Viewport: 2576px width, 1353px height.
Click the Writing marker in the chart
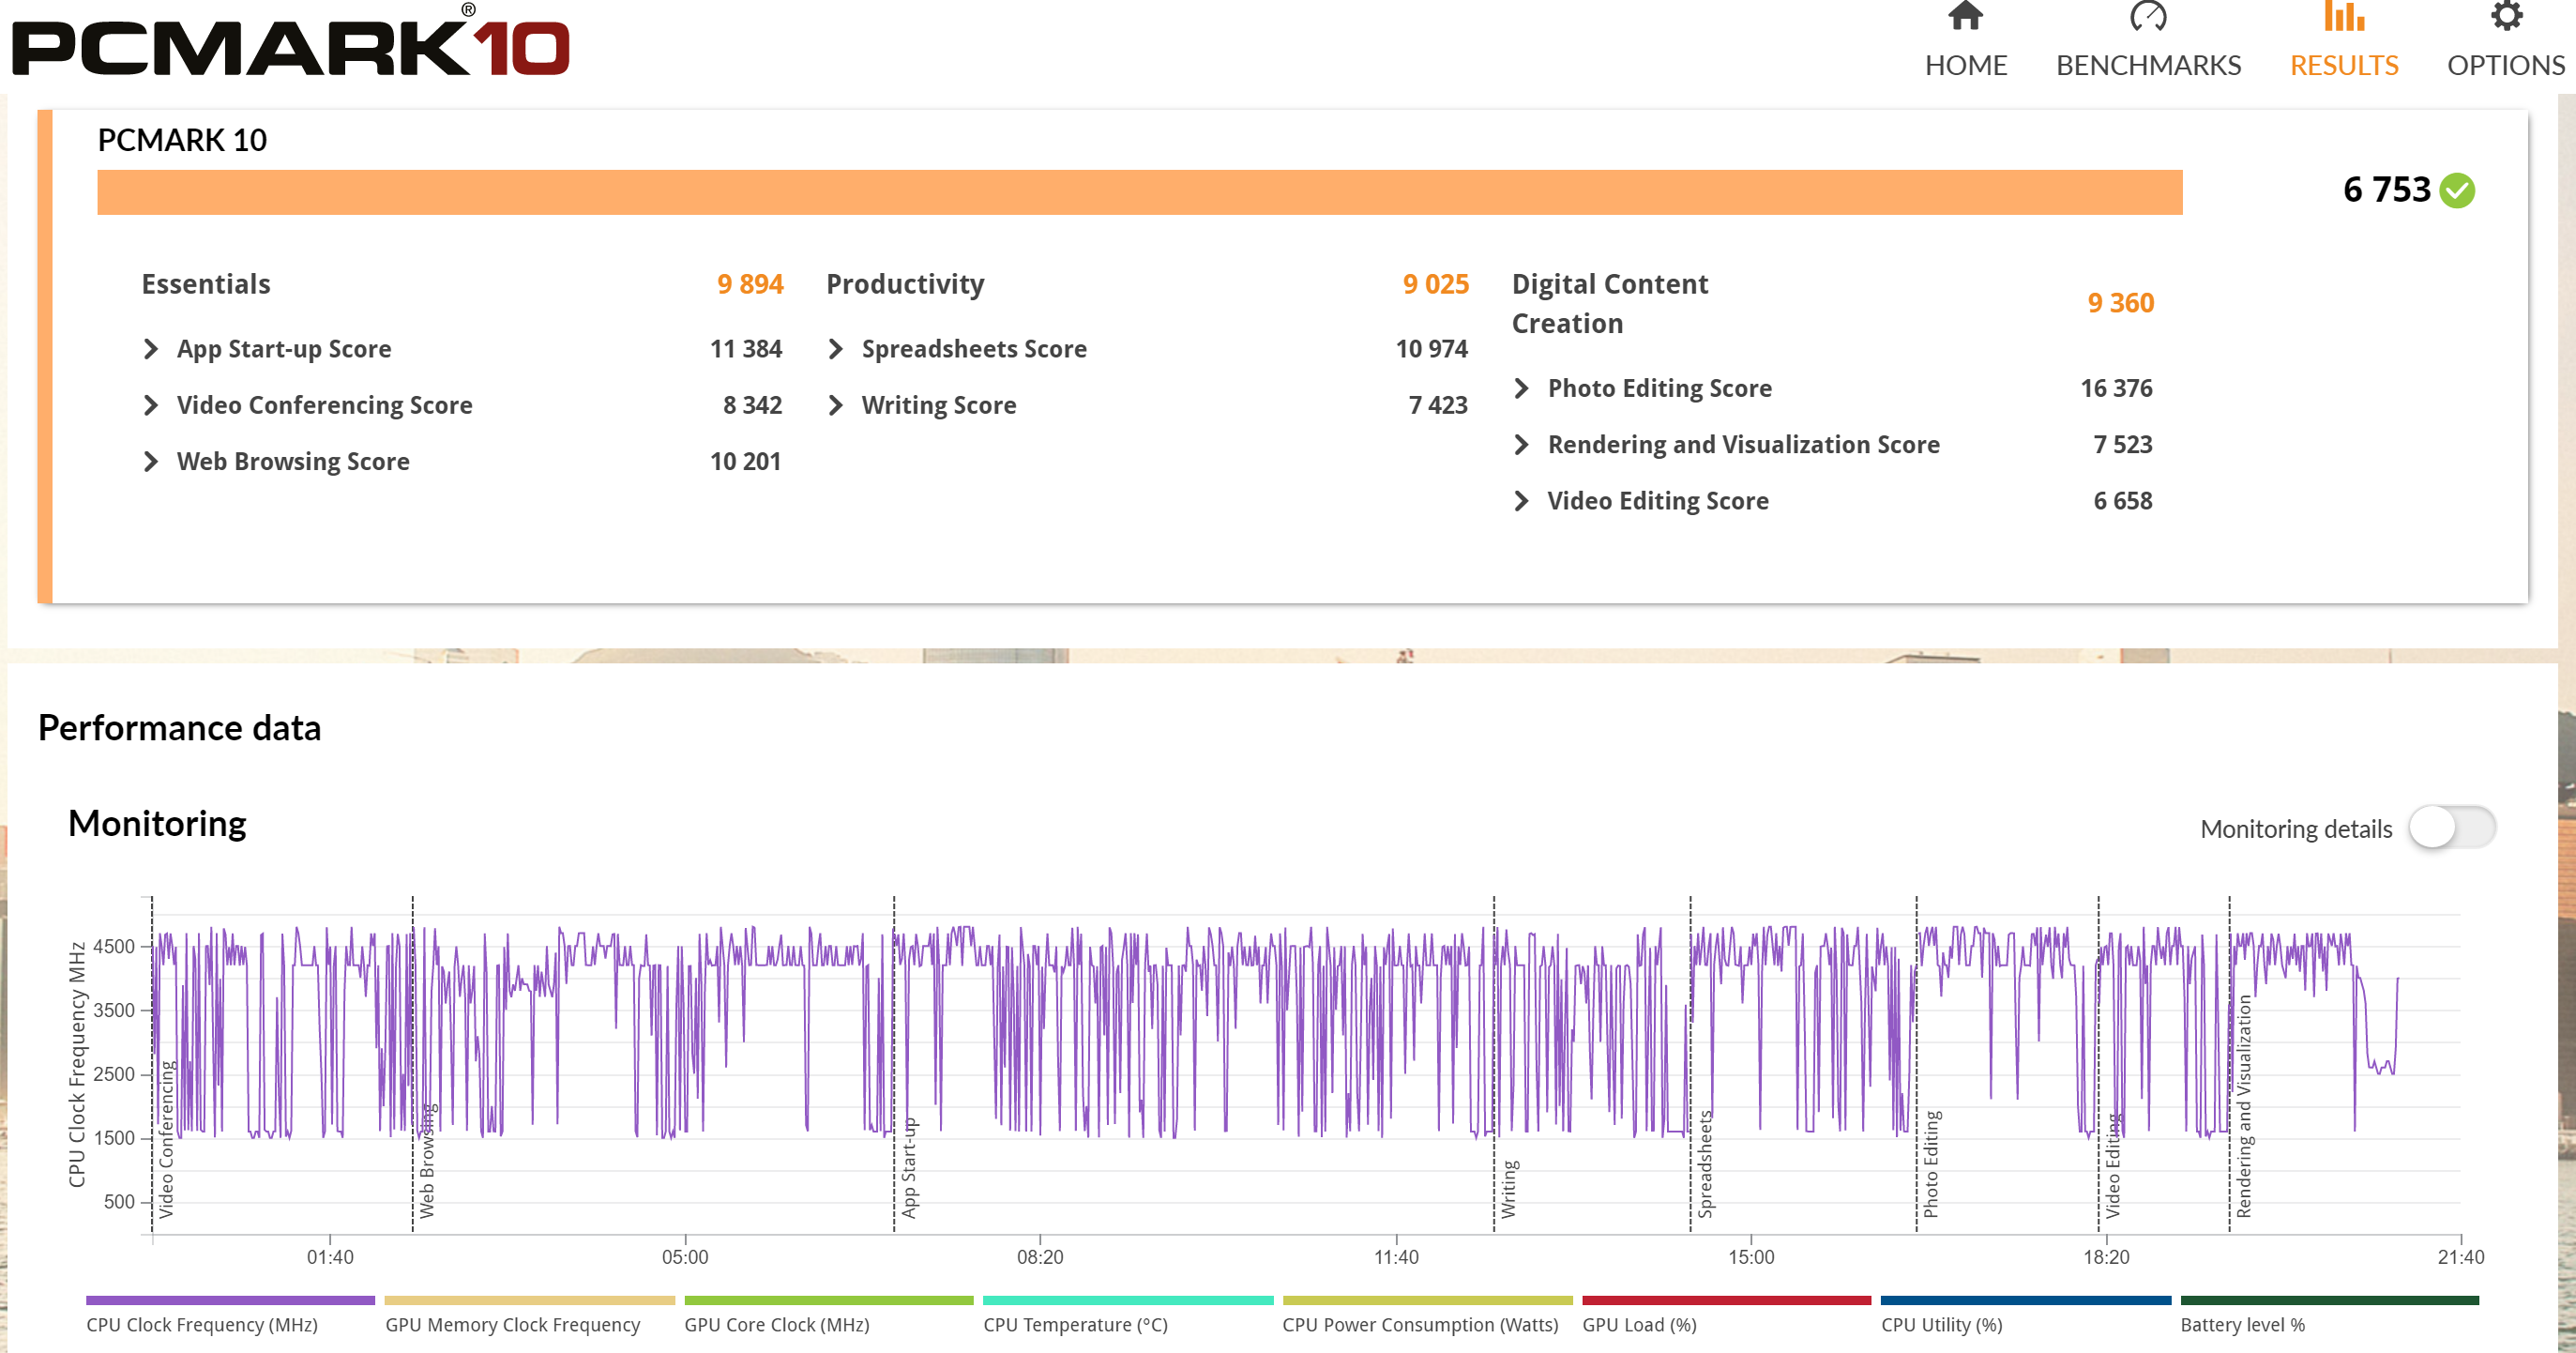click(x=1508, y=1188)
